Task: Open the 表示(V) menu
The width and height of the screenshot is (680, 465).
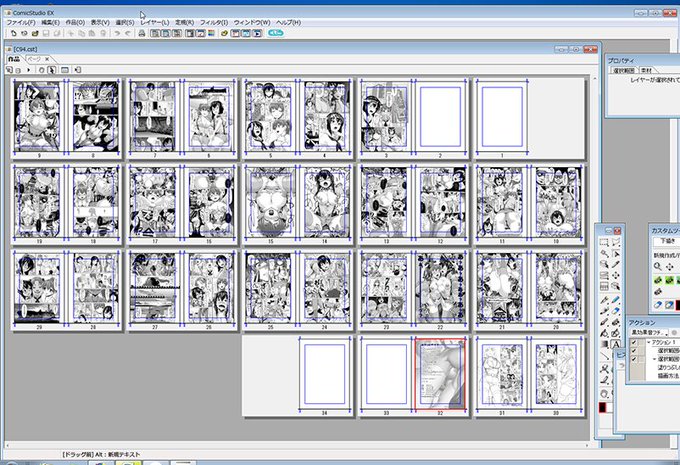Action: [100, 22]
